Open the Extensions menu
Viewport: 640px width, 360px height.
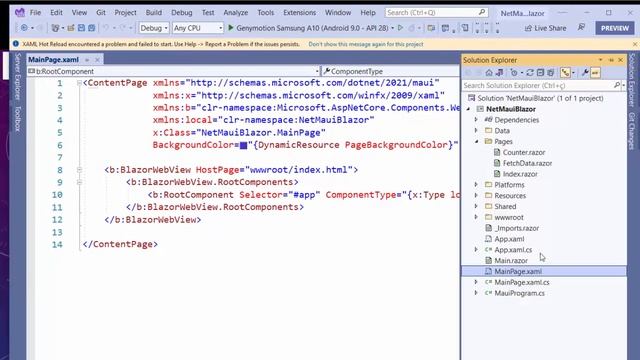point(300,13)
